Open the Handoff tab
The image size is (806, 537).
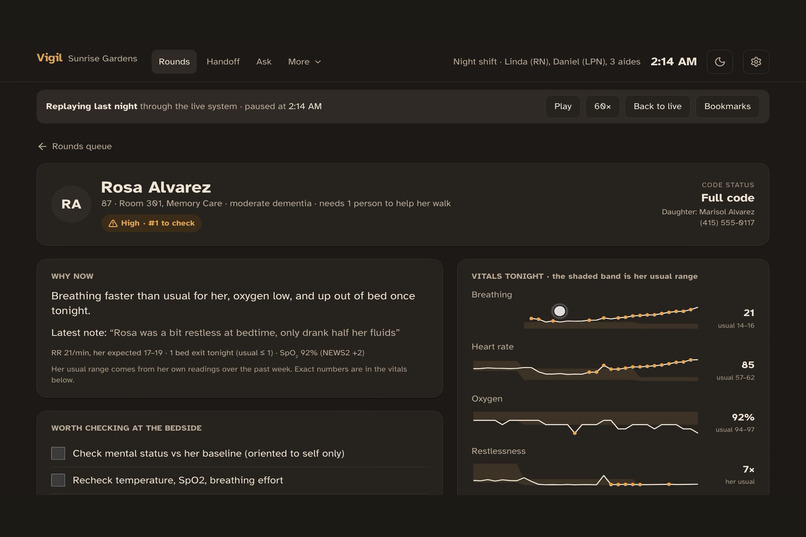click(223, 62)
